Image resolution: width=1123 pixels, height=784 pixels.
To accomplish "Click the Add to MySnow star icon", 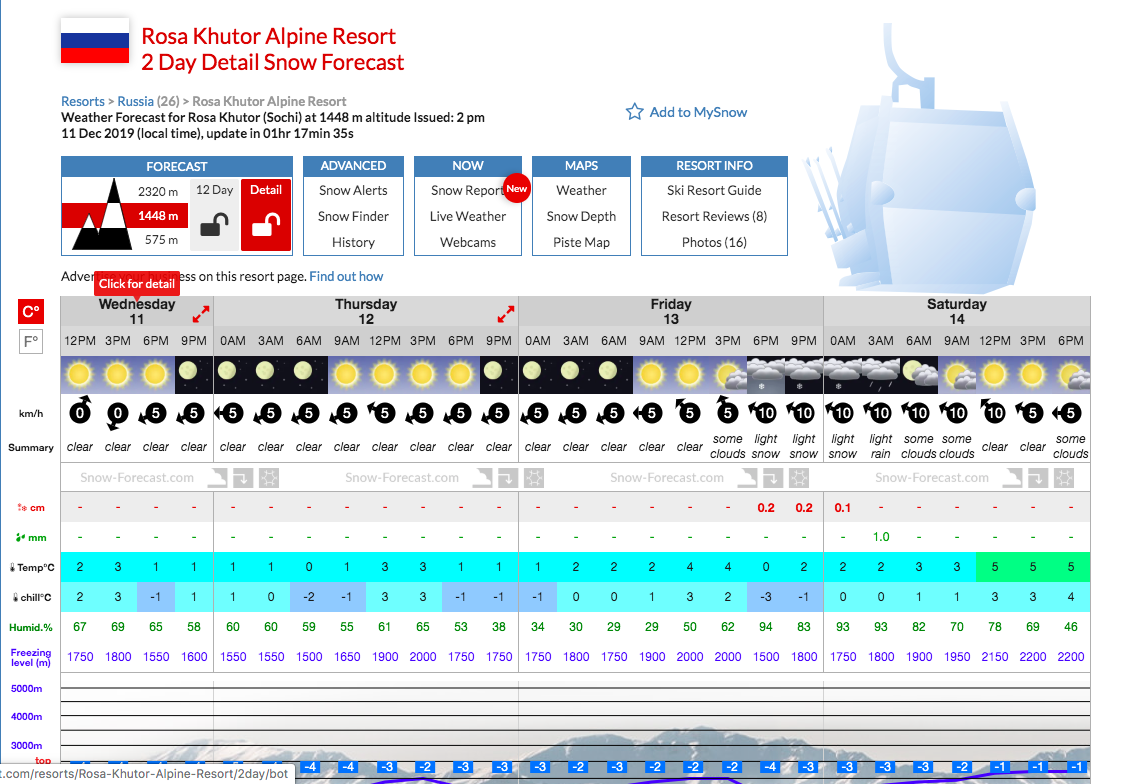I will 635,112.
